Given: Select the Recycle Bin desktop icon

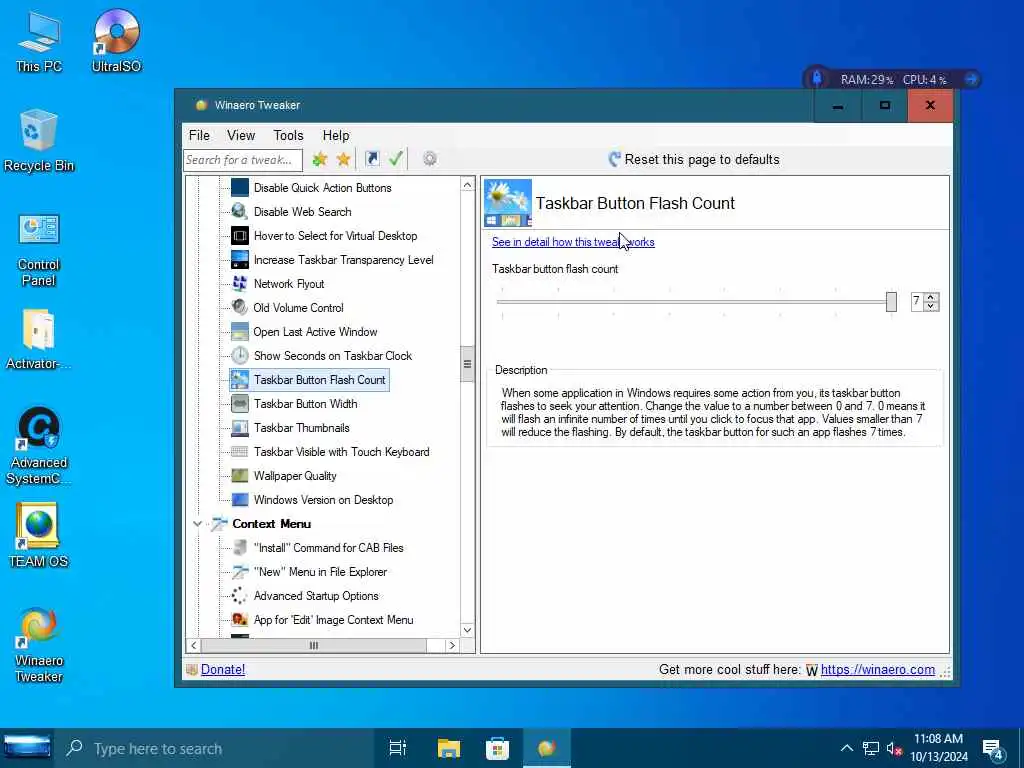Looking at the screenshot, I should 39,140.
